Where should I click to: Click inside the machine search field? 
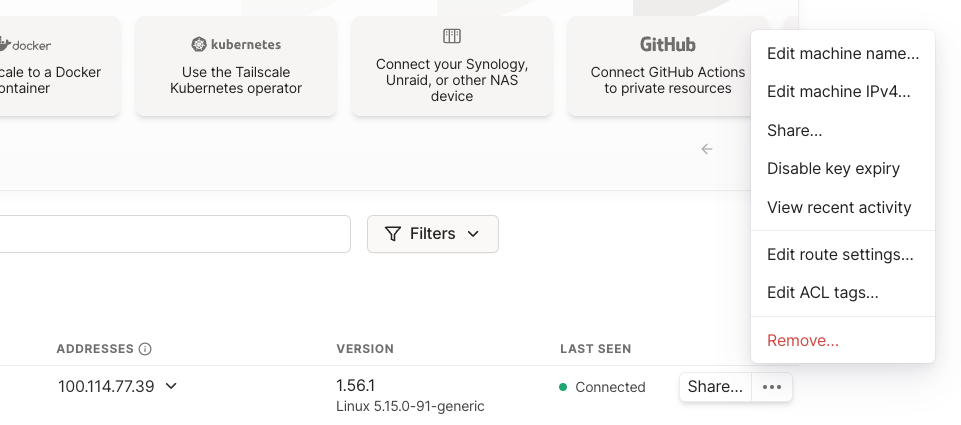coord(175,234)
